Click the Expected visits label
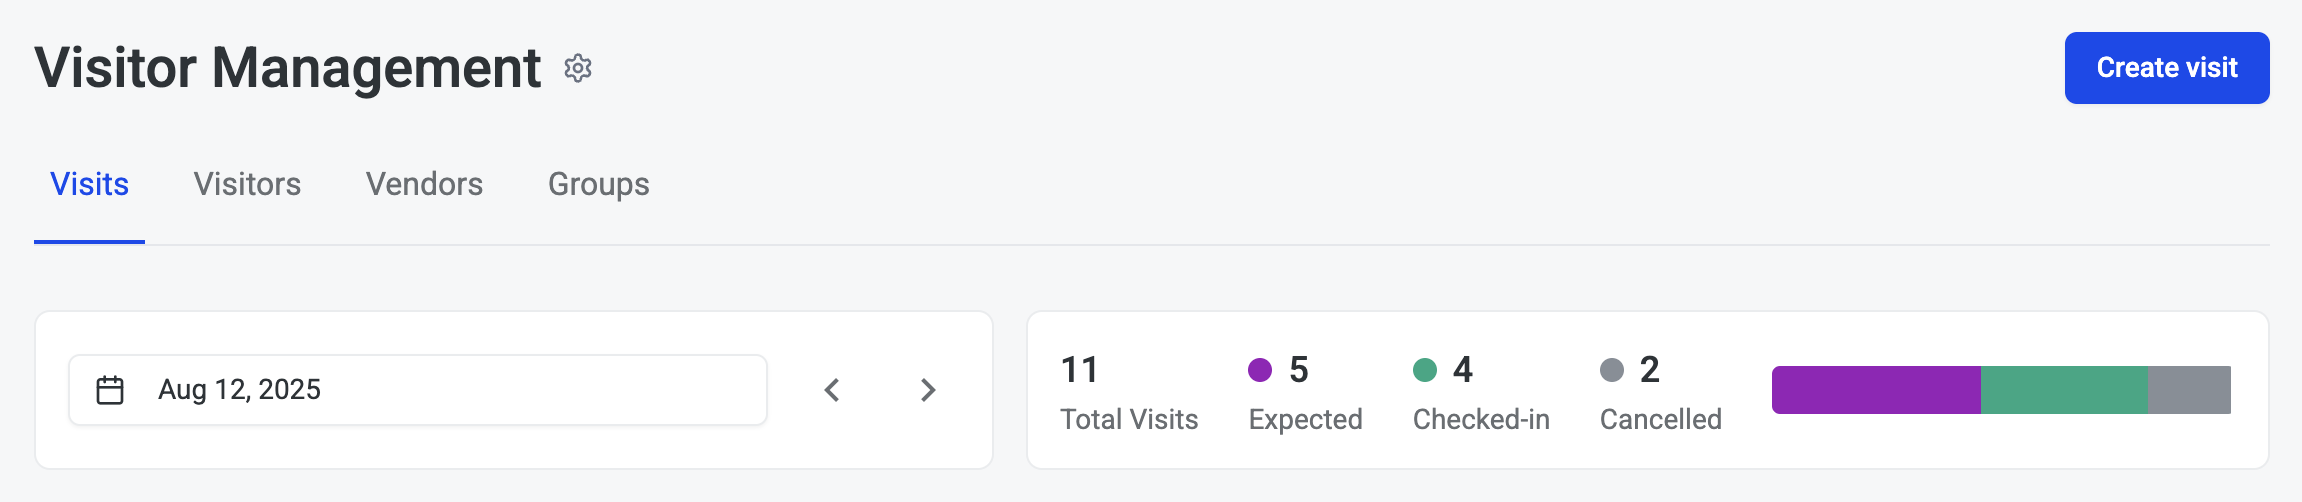The height and width of the screenshot is (502, 2302). 1305,420
